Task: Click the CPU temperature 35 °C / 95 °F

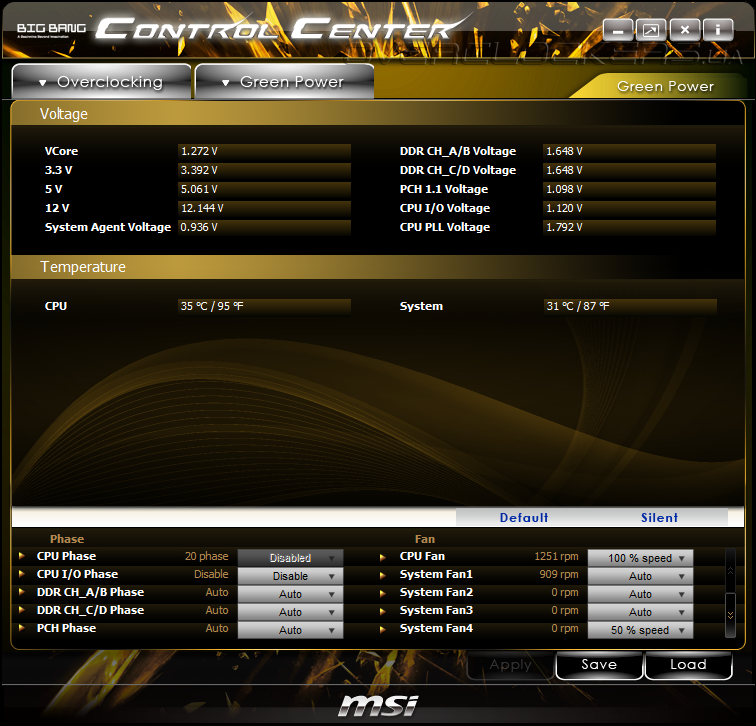Action: (264, 306)
